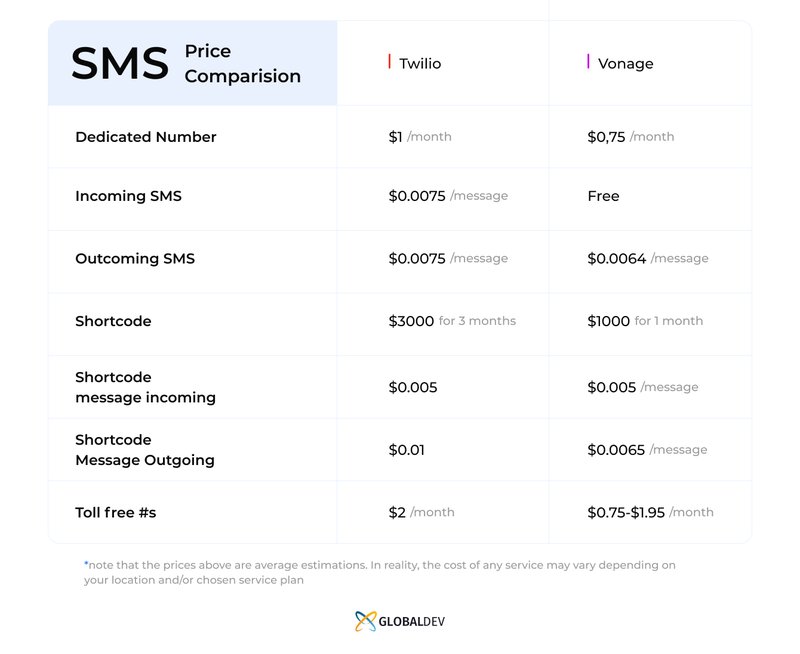
Task: Click the purple marker beside Vonage
Action: click(588, 61)
